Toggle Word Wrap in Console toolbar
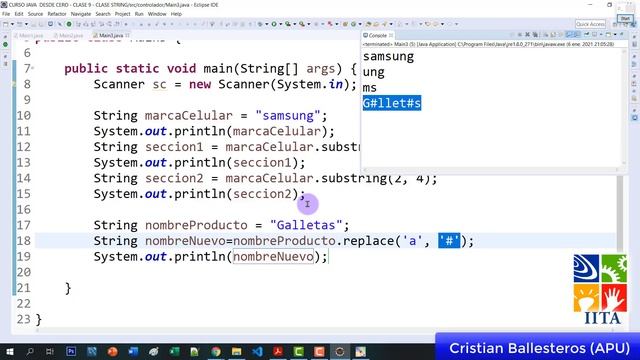 coord(561,35)
